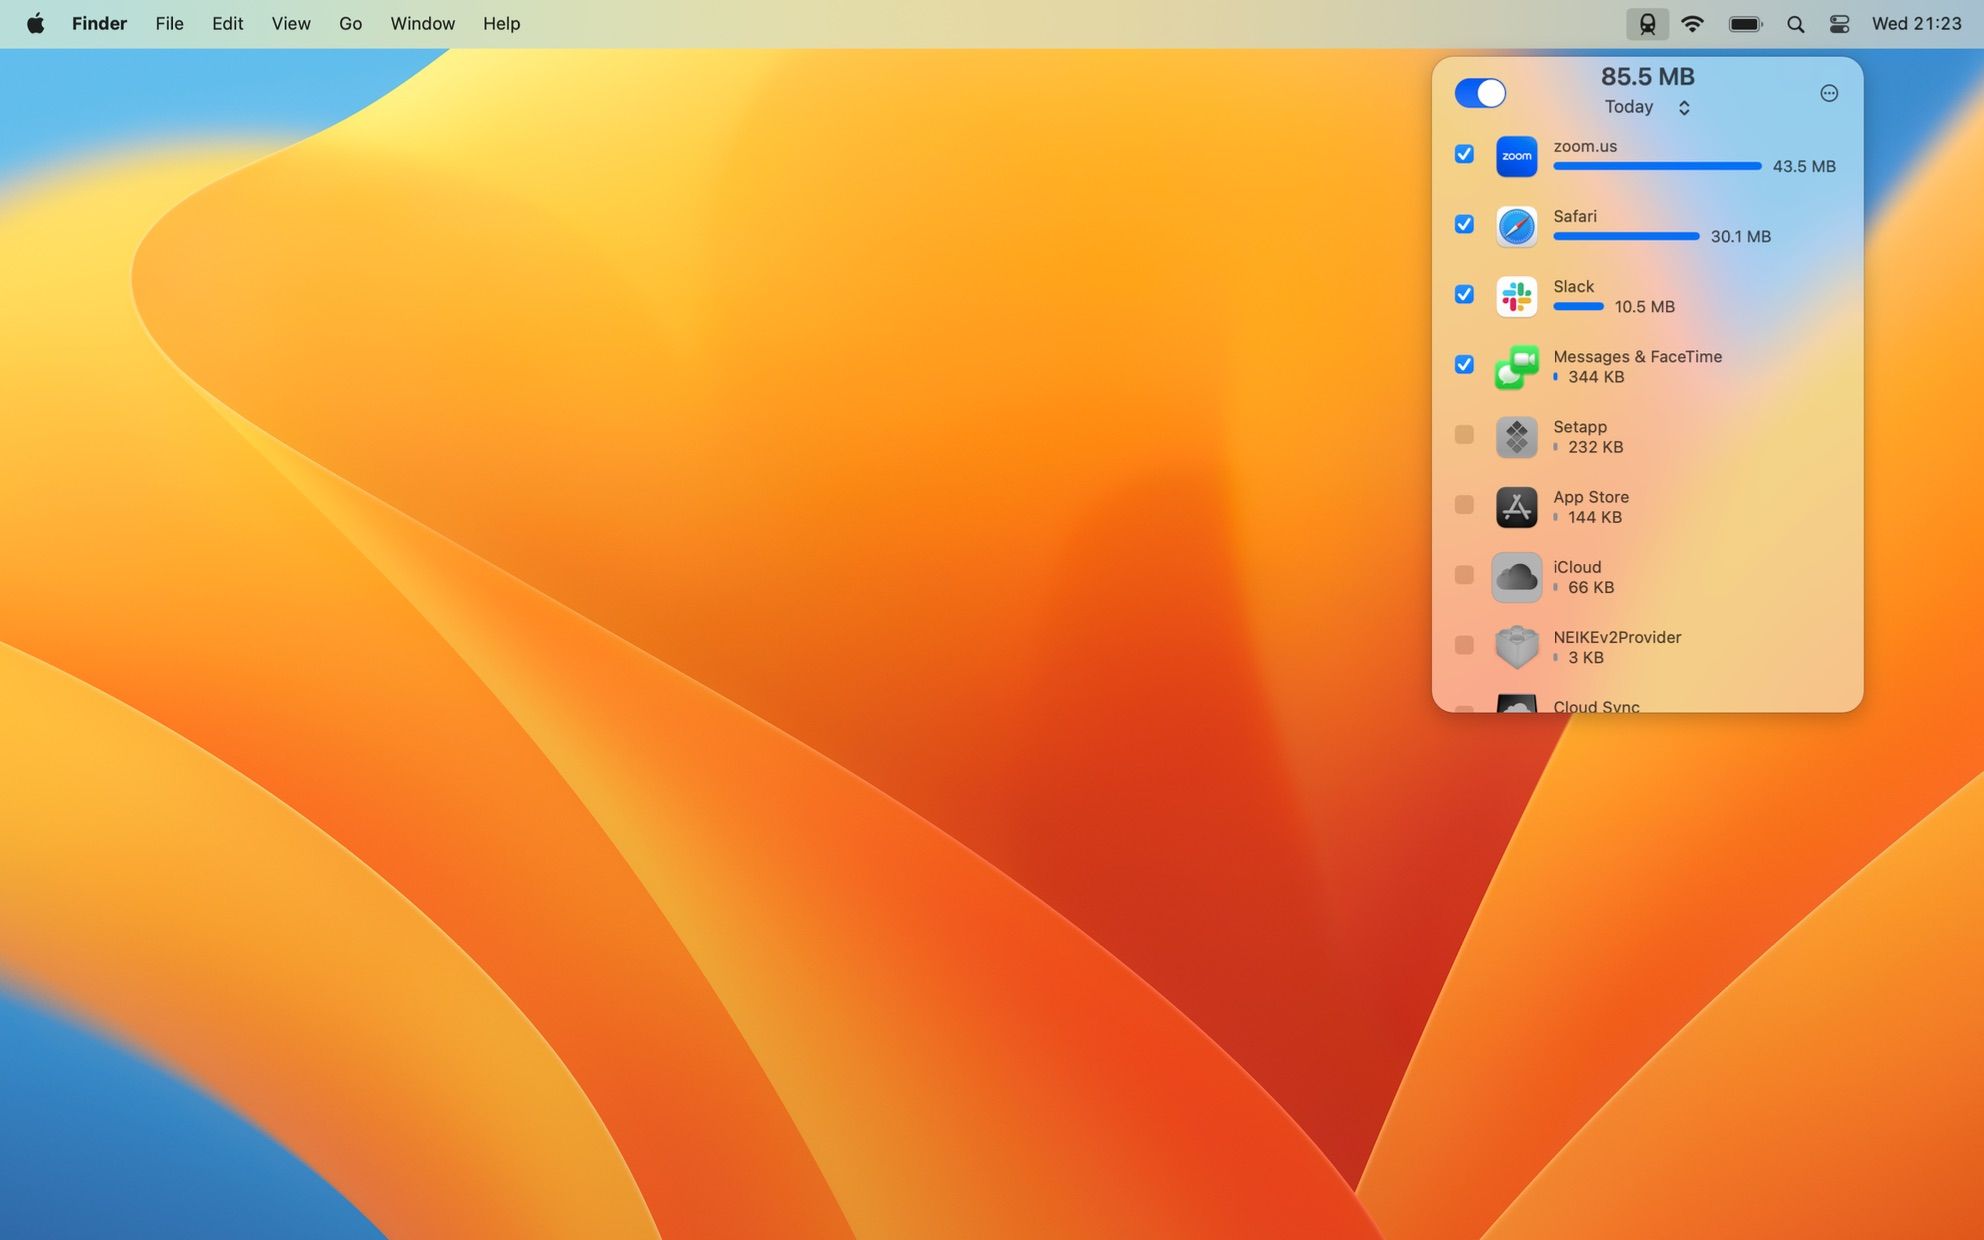Viewport: 1984px width, 1240px height.
Task: Click the Setapp app icon
Action: click(1516, 437)
